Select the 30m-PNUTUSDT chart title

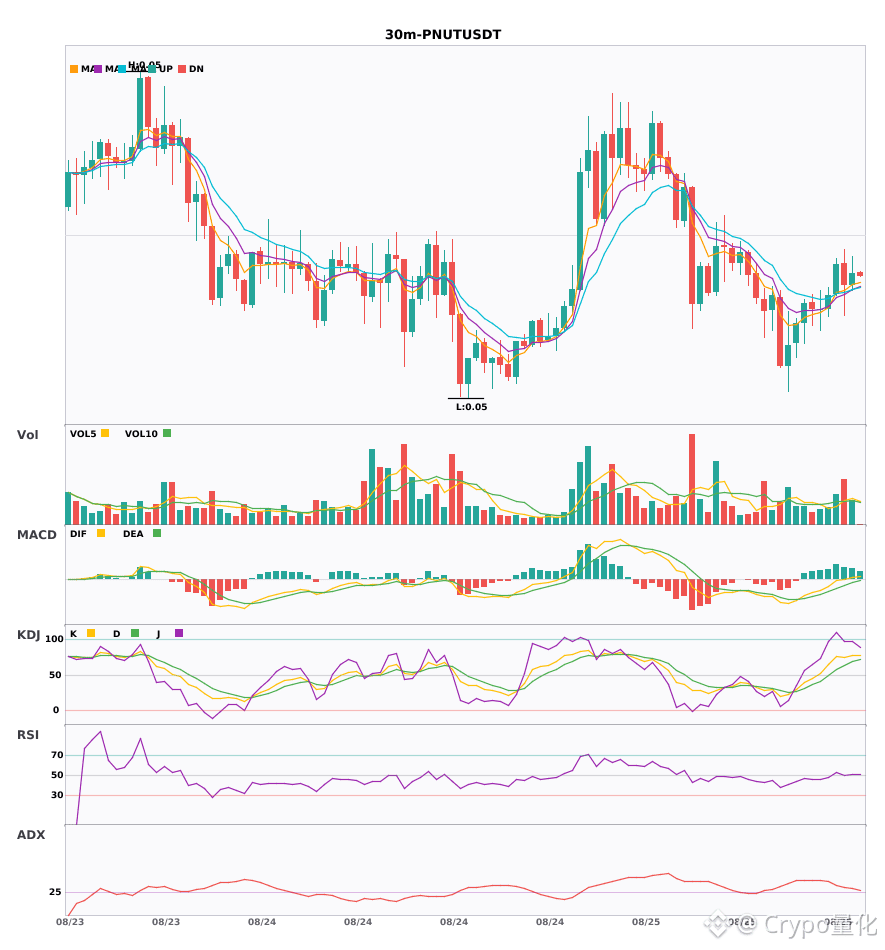click(x=443, y=35)
